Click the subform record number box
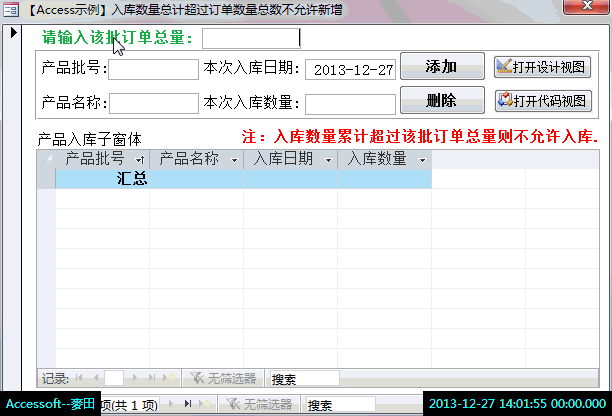The image size is (612, 416). click(x=114, y=378)
